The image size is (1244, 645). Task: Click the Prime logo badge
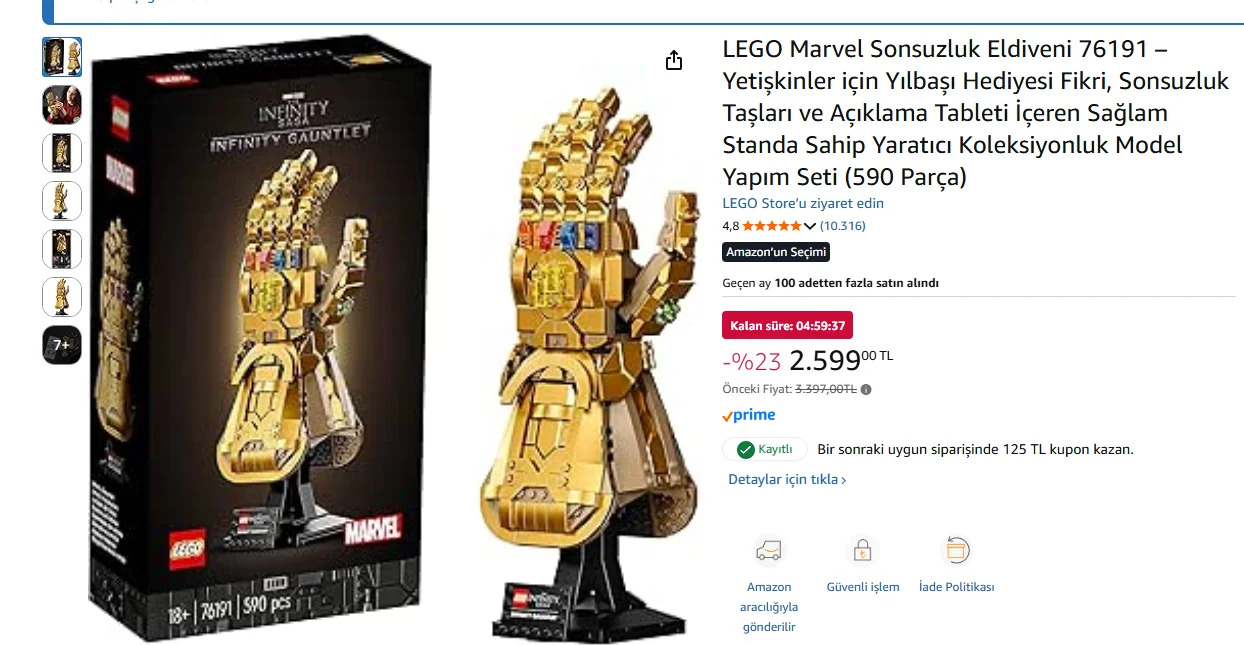pyautogui.click(x=749, y=415)
